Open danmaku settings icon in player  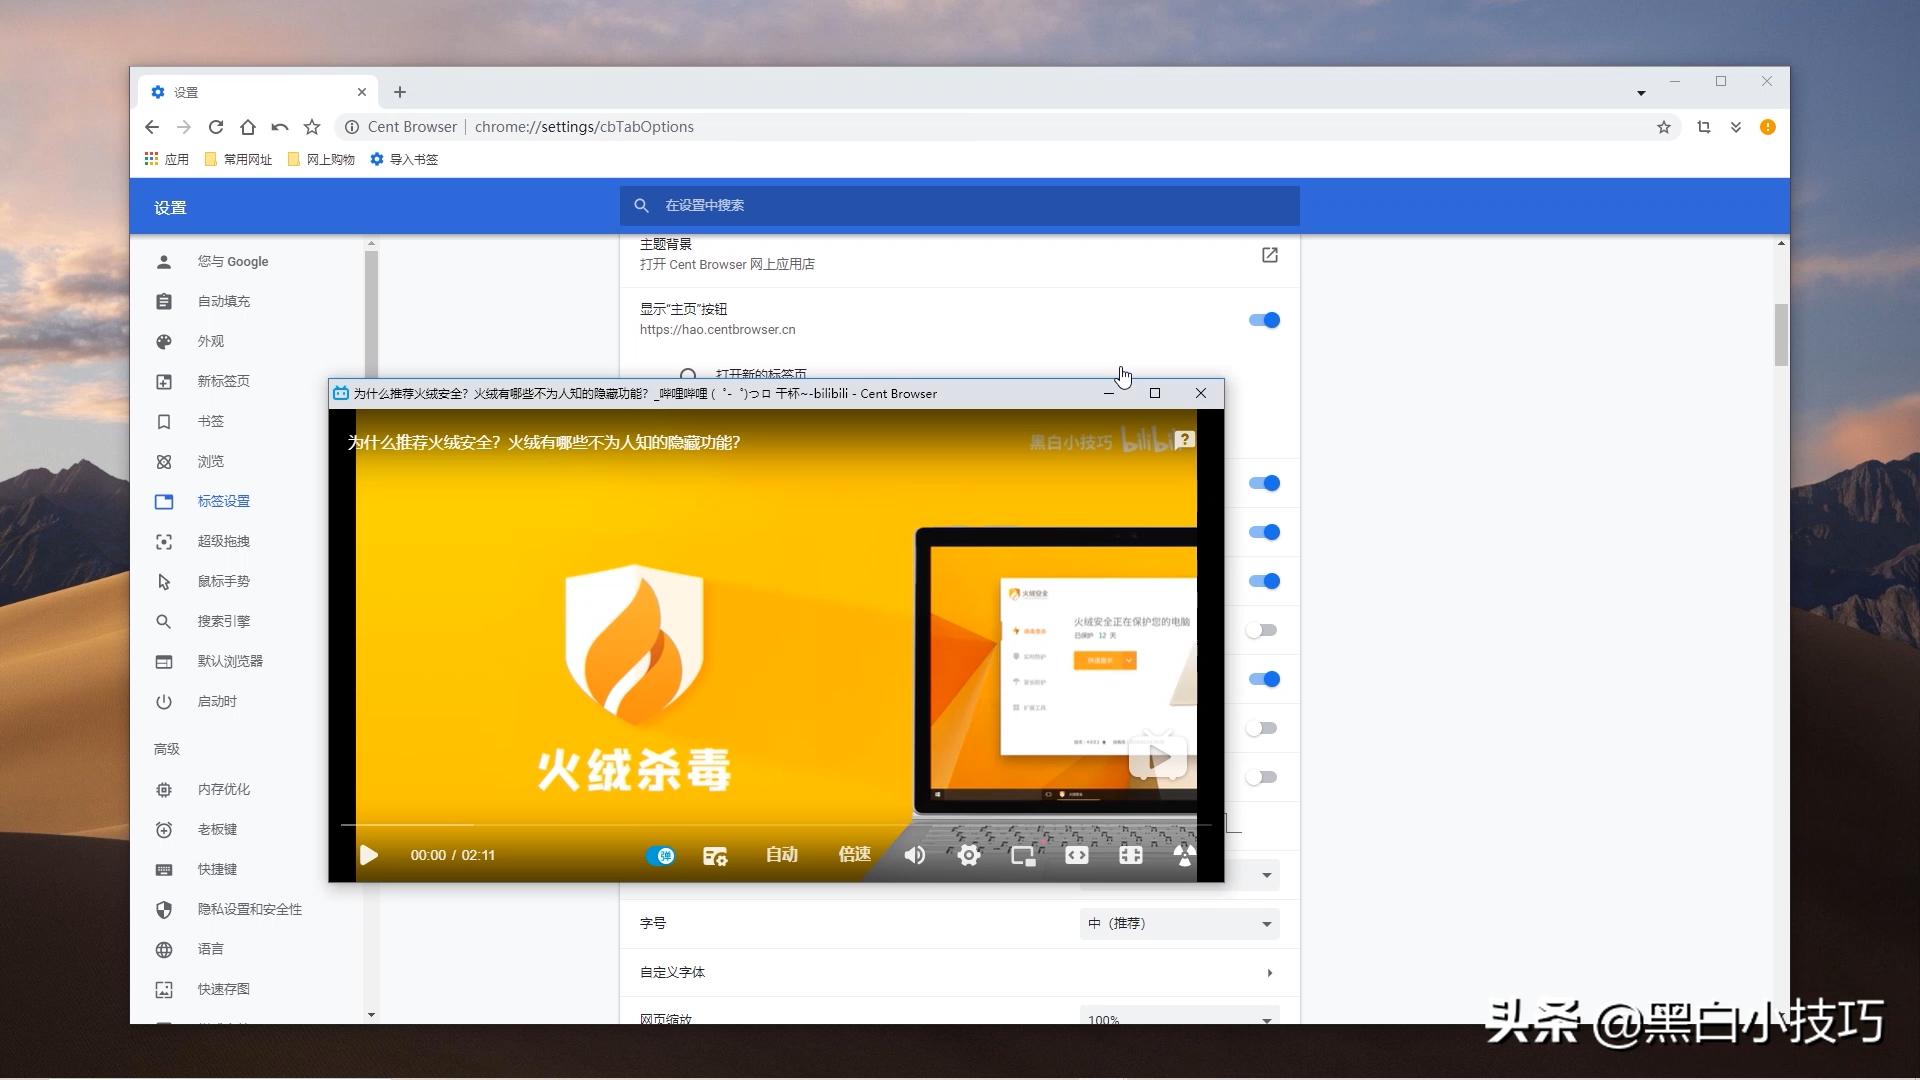[x=715, y=856]
